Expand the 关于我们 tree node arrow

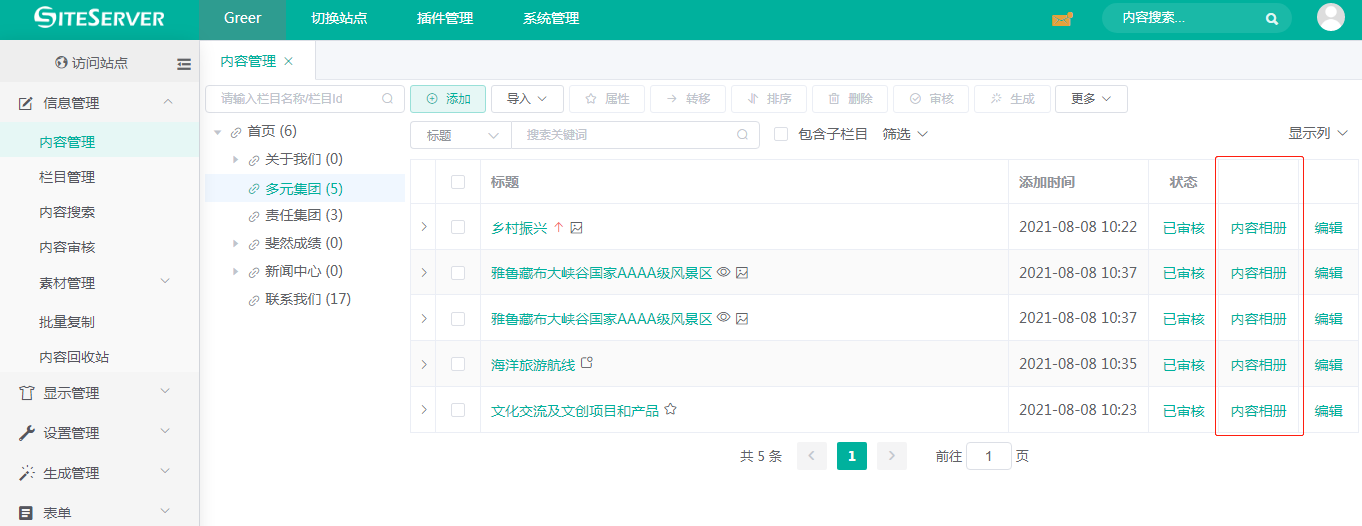(235, 160)
